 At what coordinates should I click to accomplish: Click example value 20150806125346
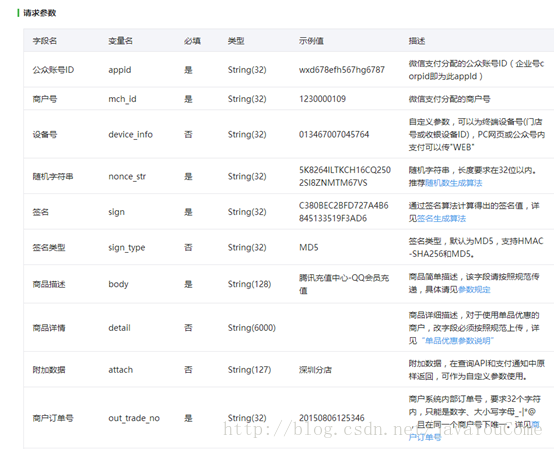[331, 418]
